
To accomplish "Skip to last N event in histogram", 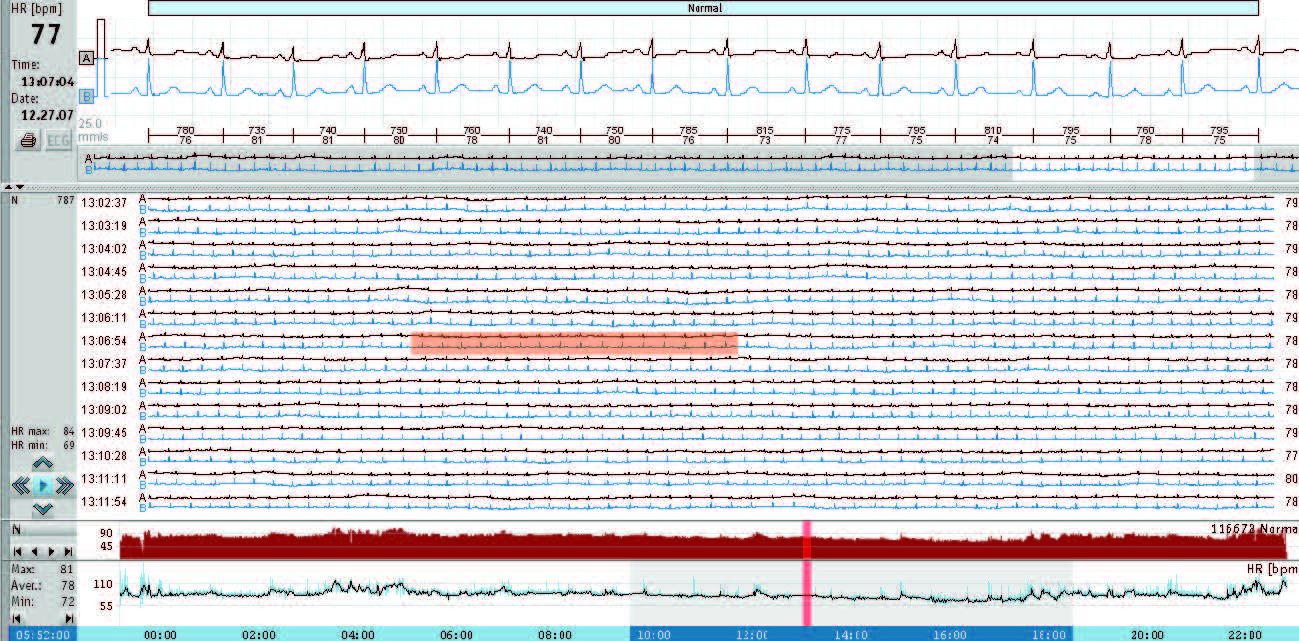I will (67, 551).
